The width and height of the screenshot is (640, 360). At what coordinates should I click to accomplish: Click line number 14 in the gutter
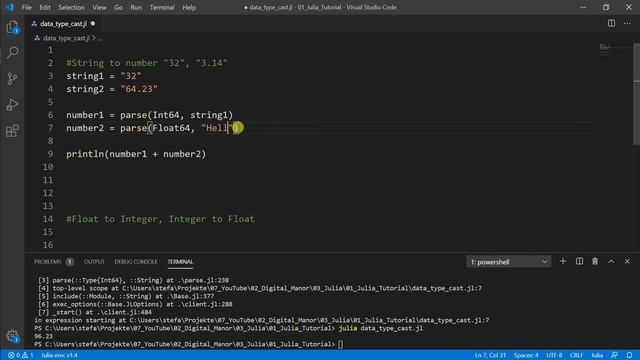48,219
